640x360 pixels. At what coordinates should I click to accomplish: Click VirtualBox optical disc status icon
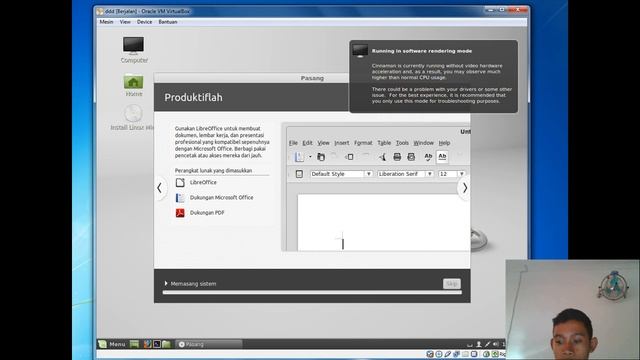tap(439, 354)
